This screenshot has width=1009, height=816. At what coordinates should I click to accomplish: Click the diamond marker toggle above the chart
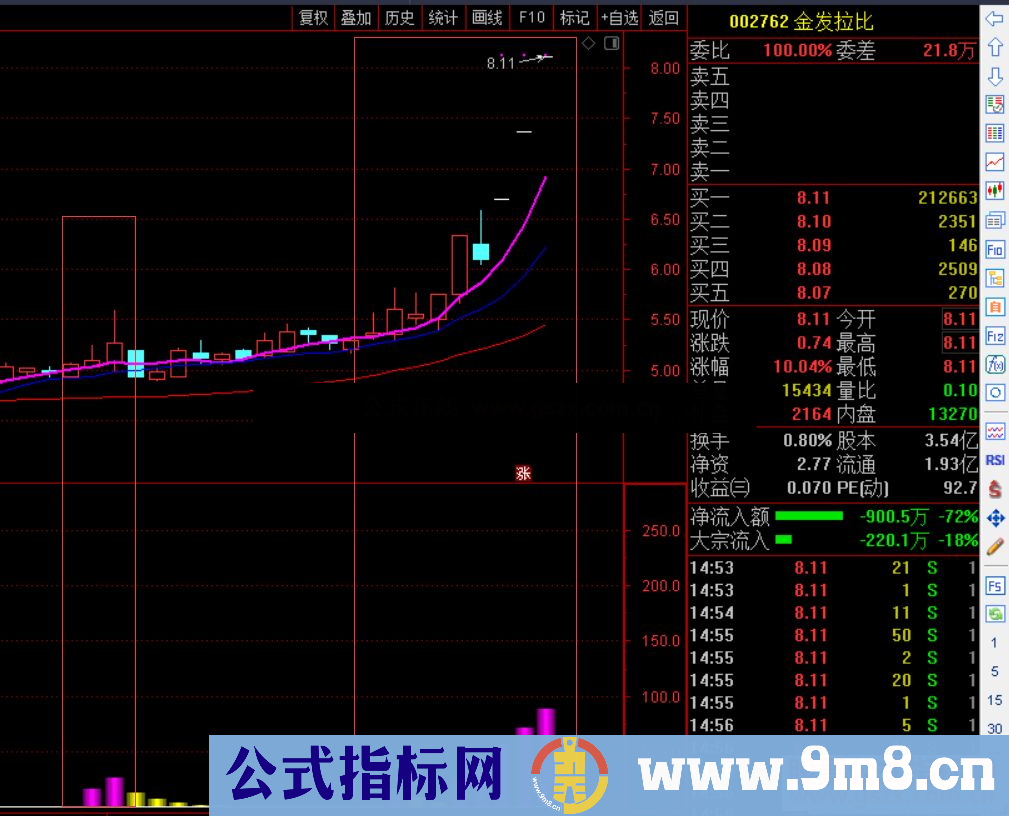pos(587,42)
